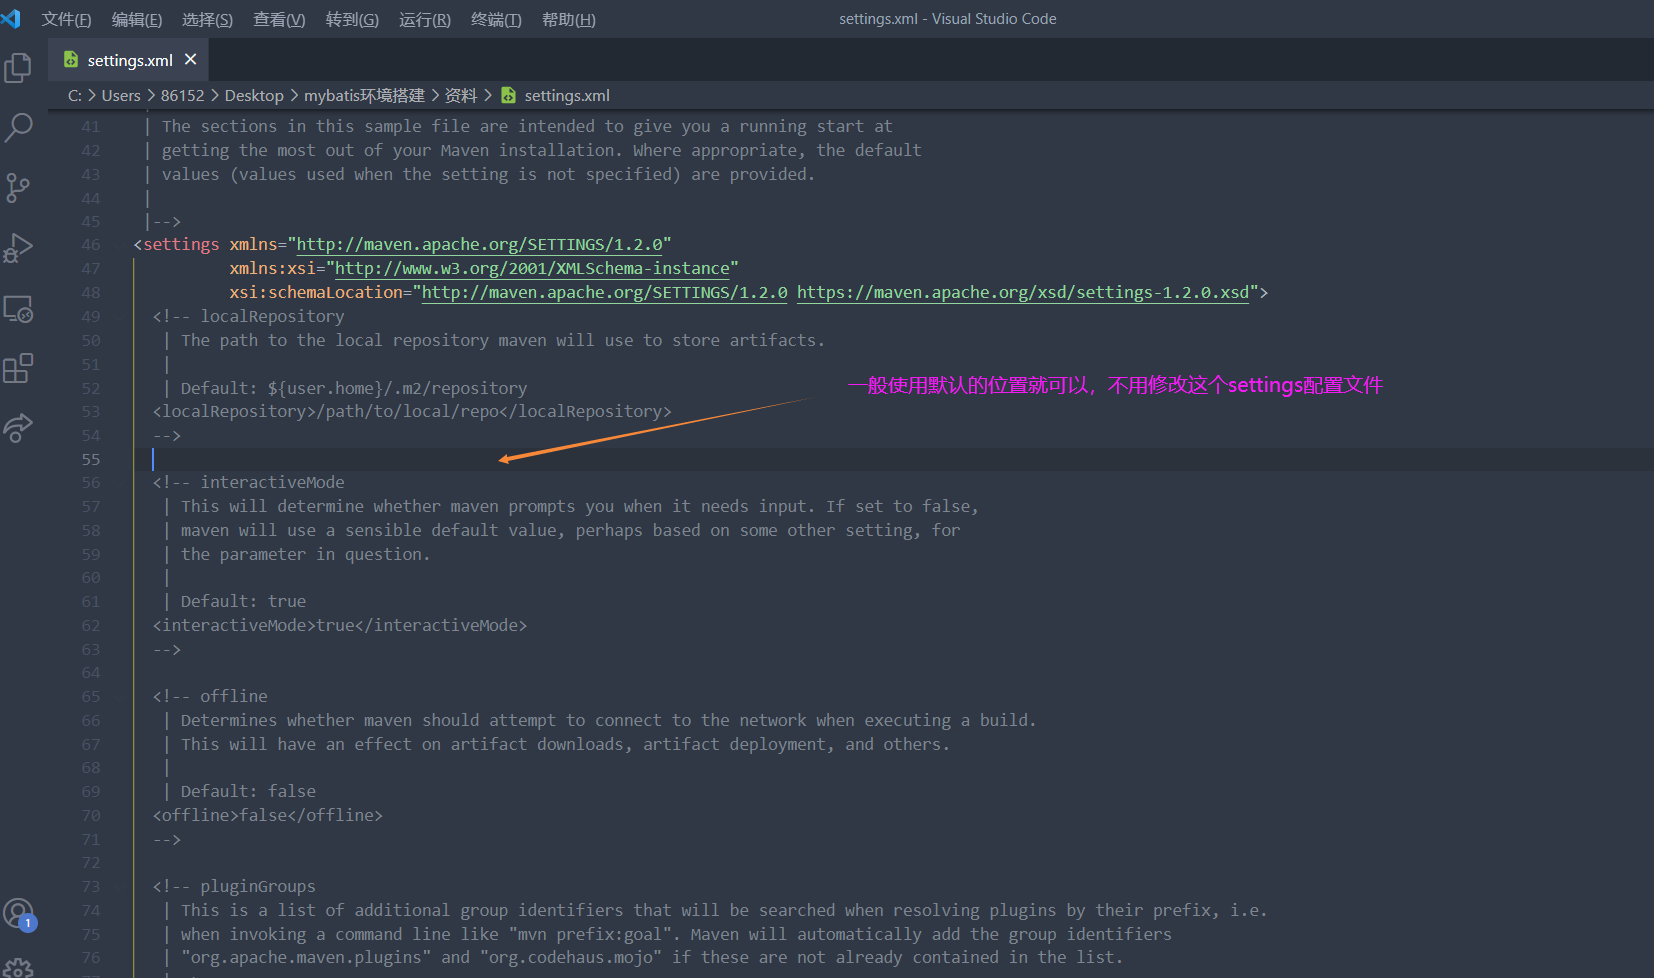Select the settings.xml editor tab

pos(129,60)
